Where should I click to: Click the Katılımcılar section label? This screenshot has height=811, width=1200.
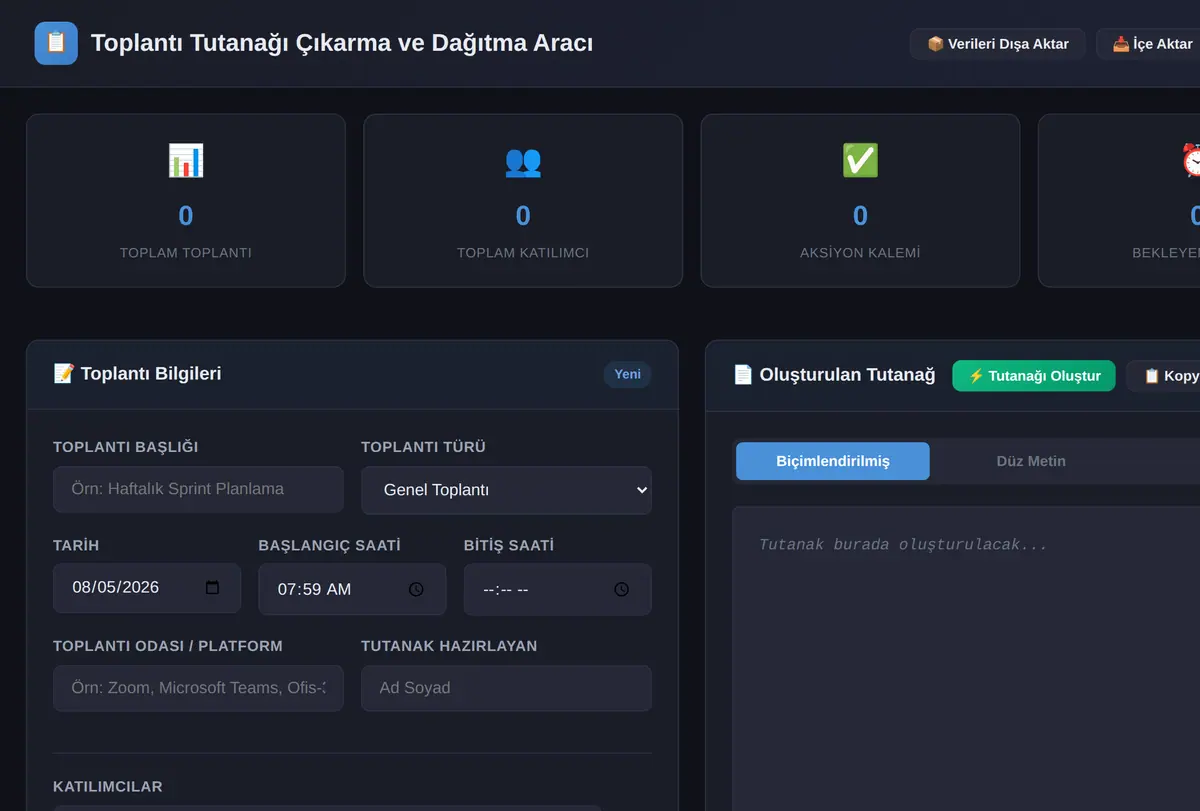click(x=108, y=787)
